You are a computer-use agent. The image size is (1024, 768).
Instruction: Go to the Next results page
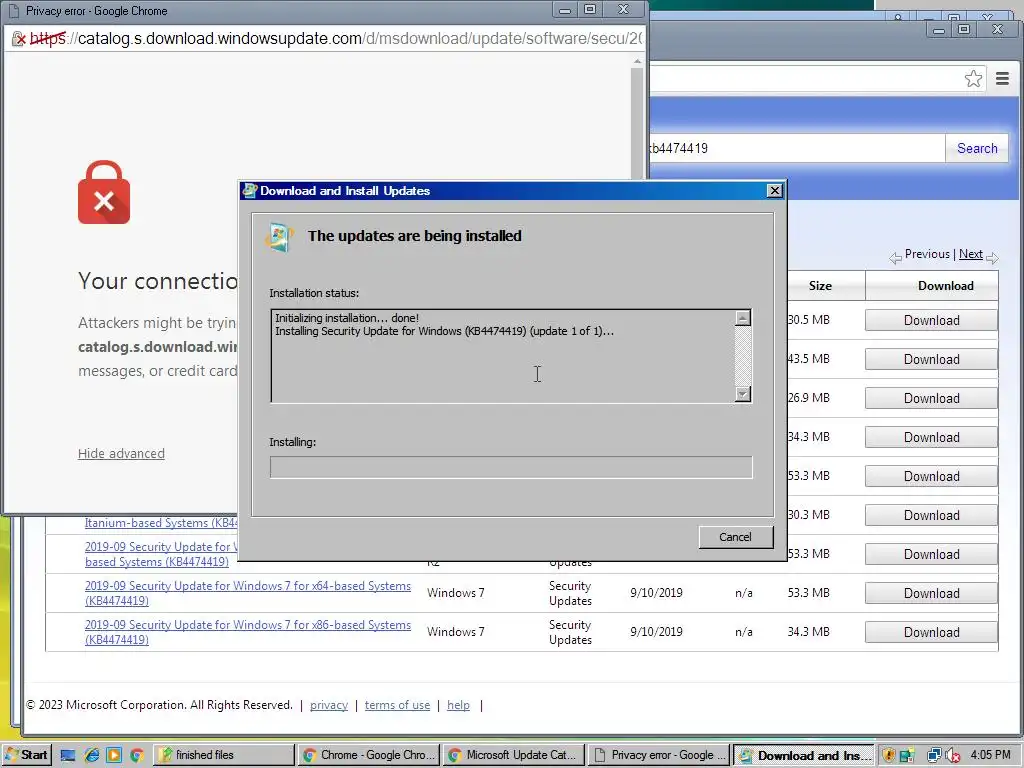pos(970,254)
